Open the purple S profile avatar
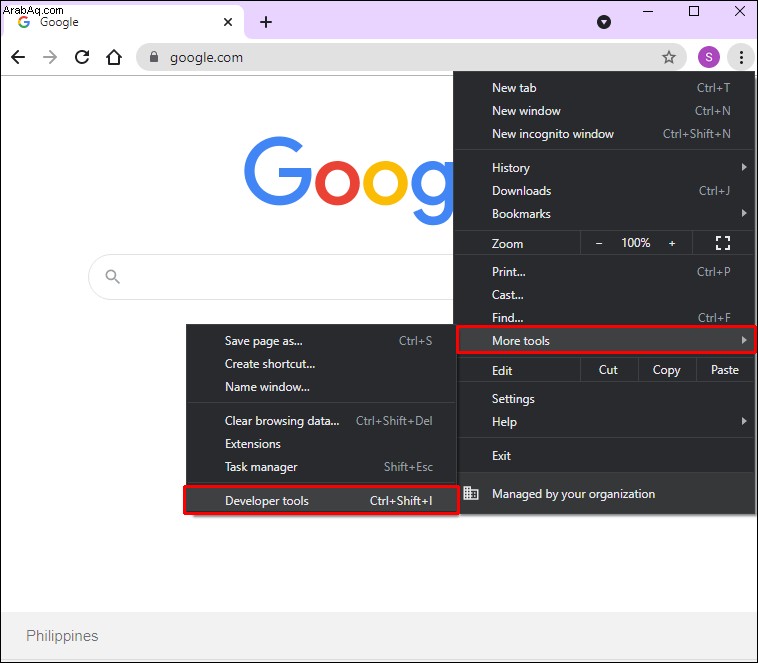Screen dimensions: 758x663 pyautogui.click(x=709, y=57)
